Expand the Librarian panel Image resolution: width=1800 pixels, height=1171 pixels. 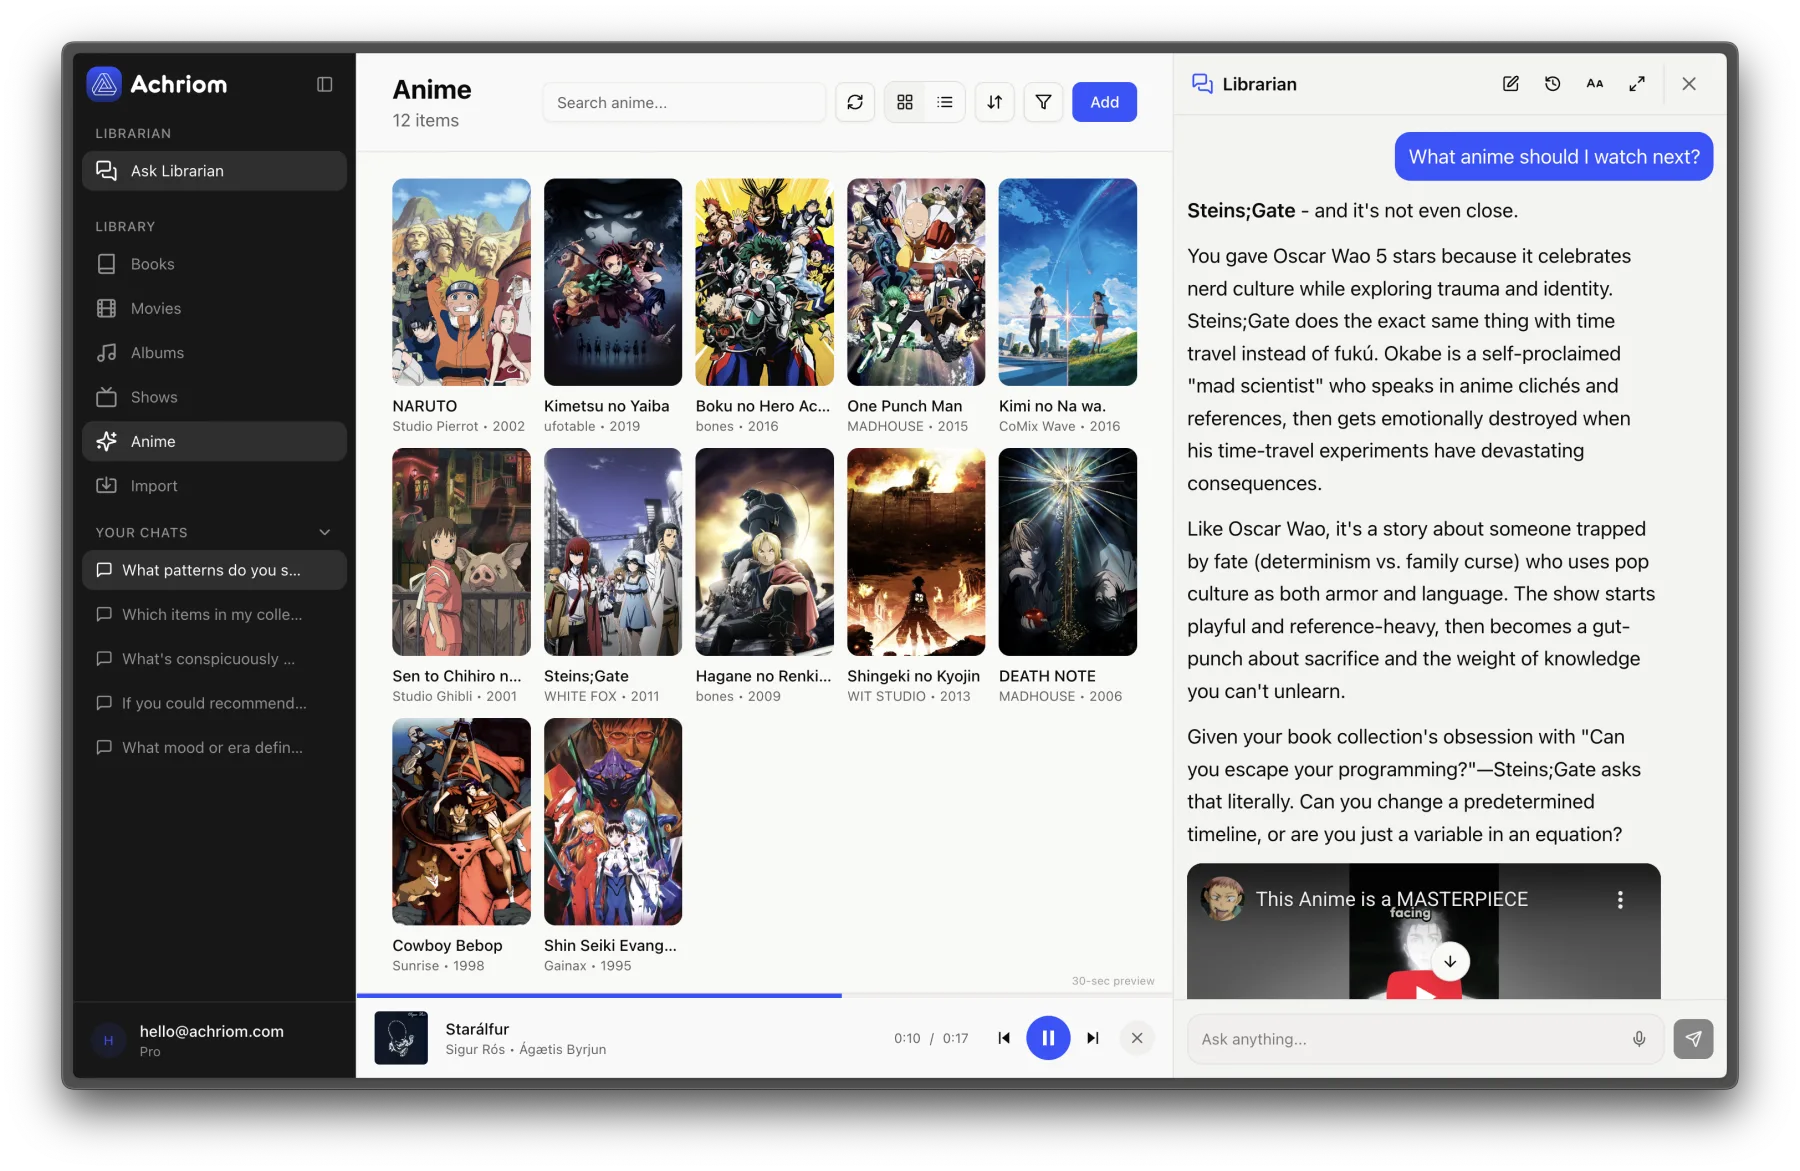1637,84
